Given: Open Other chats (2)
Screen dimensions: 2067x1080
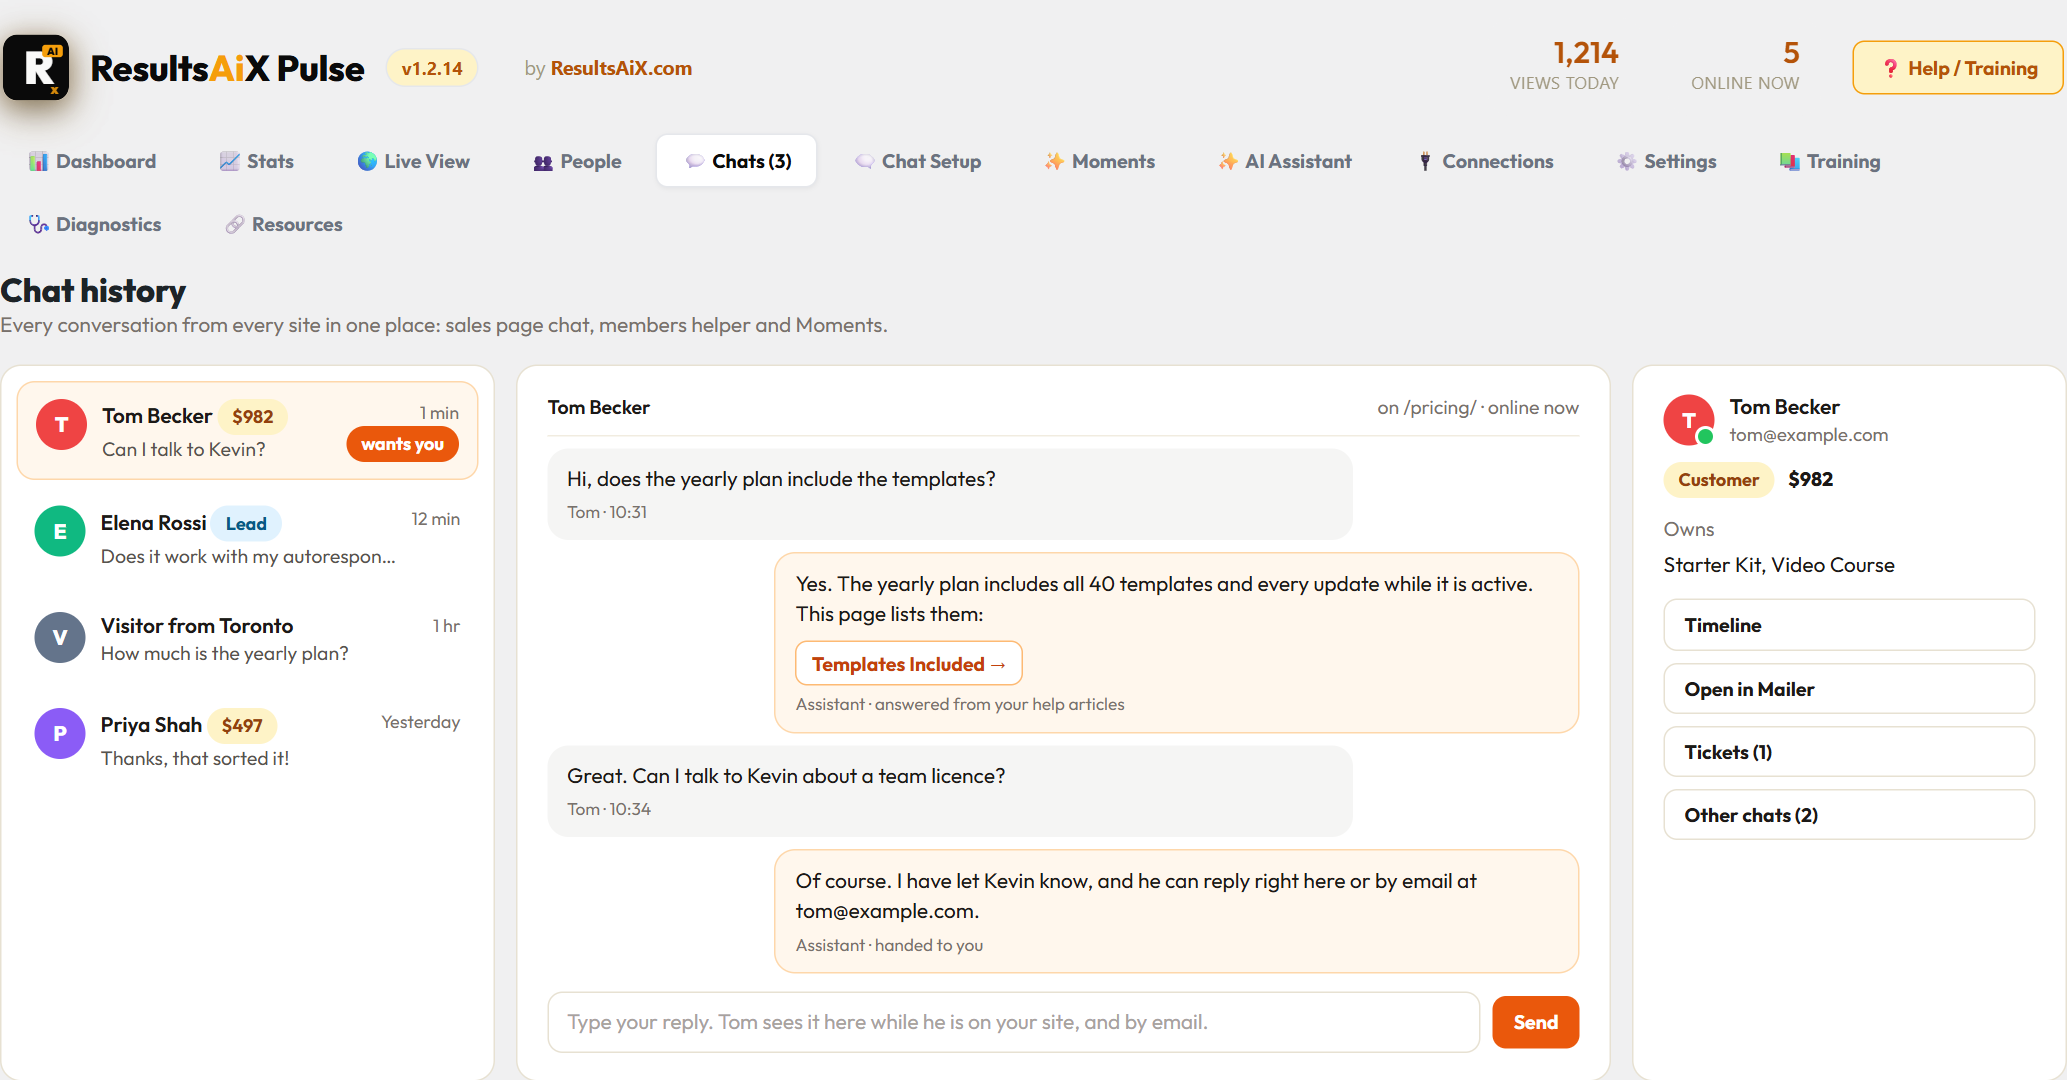Looking at the screenshot, I should (1849, 815).
